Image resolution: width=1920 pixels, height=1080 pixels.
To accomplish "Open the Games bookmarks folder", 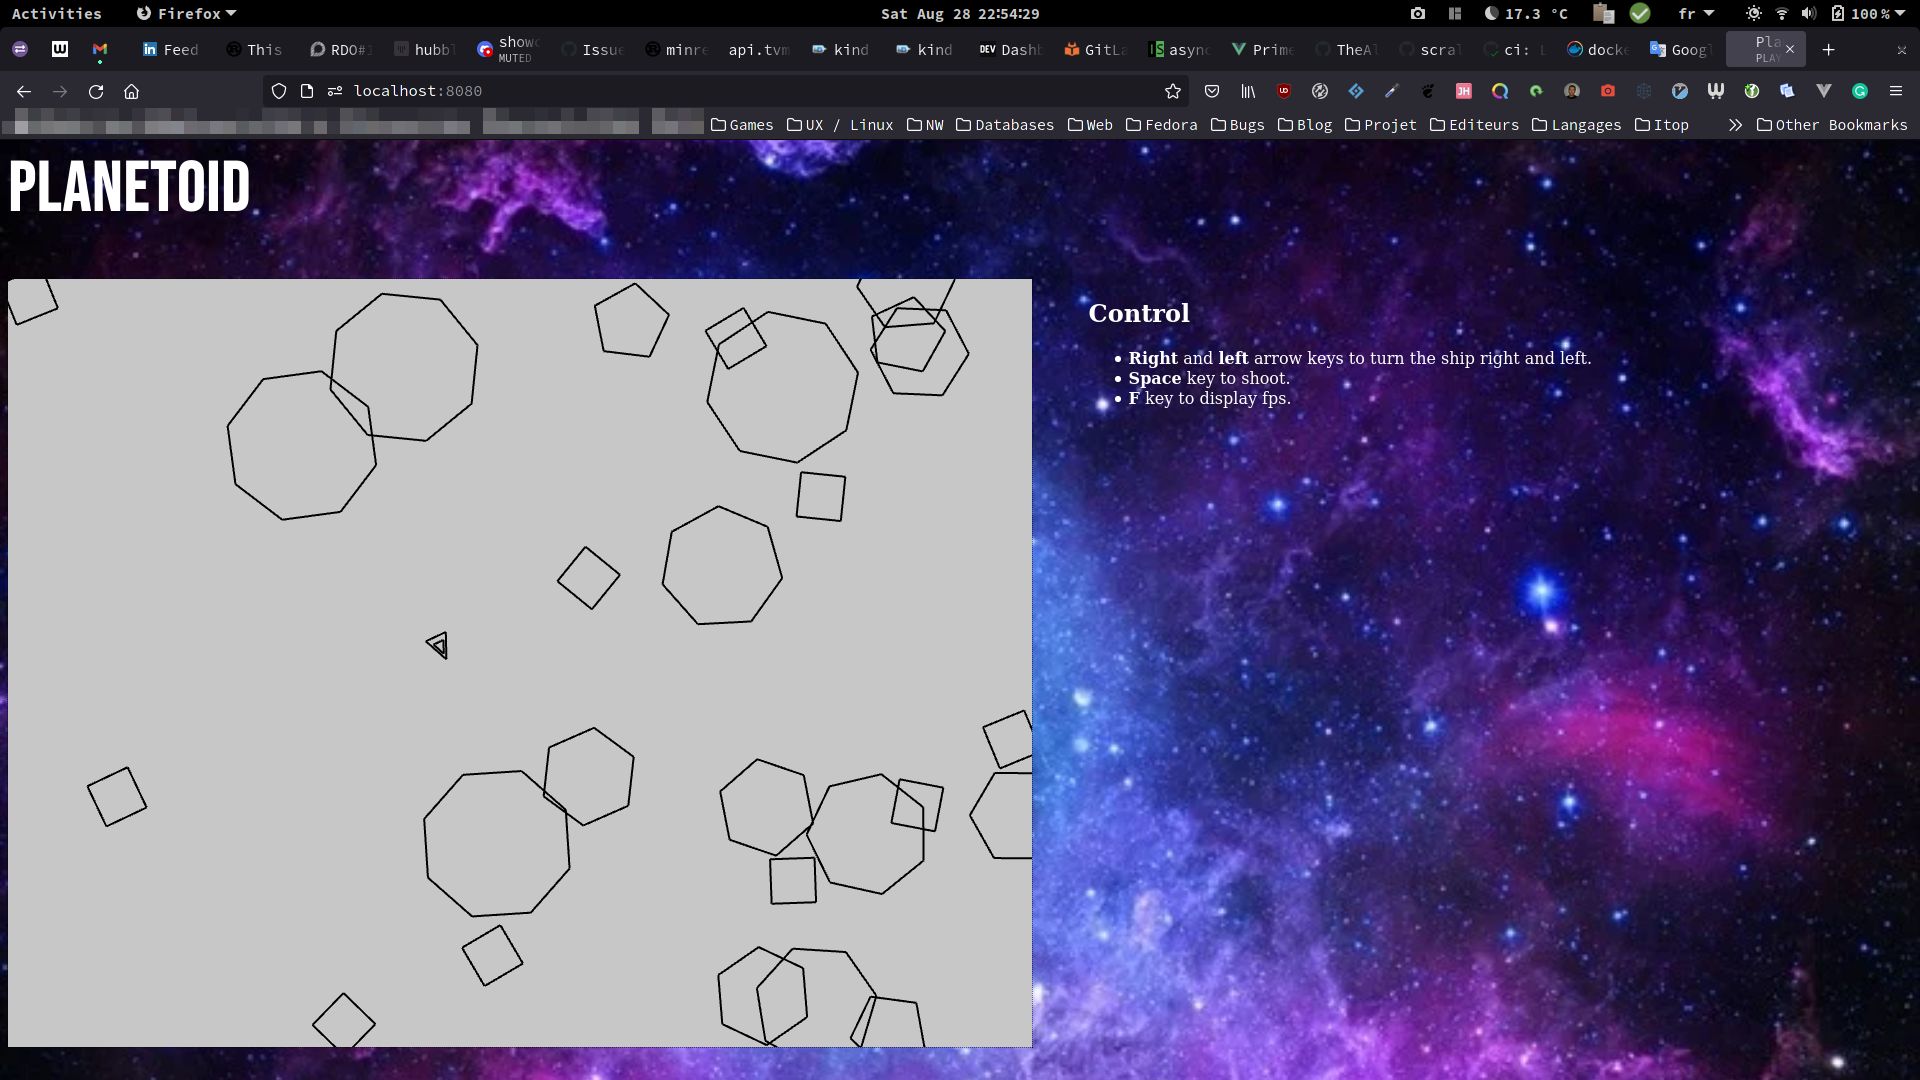I will point(742,125).
